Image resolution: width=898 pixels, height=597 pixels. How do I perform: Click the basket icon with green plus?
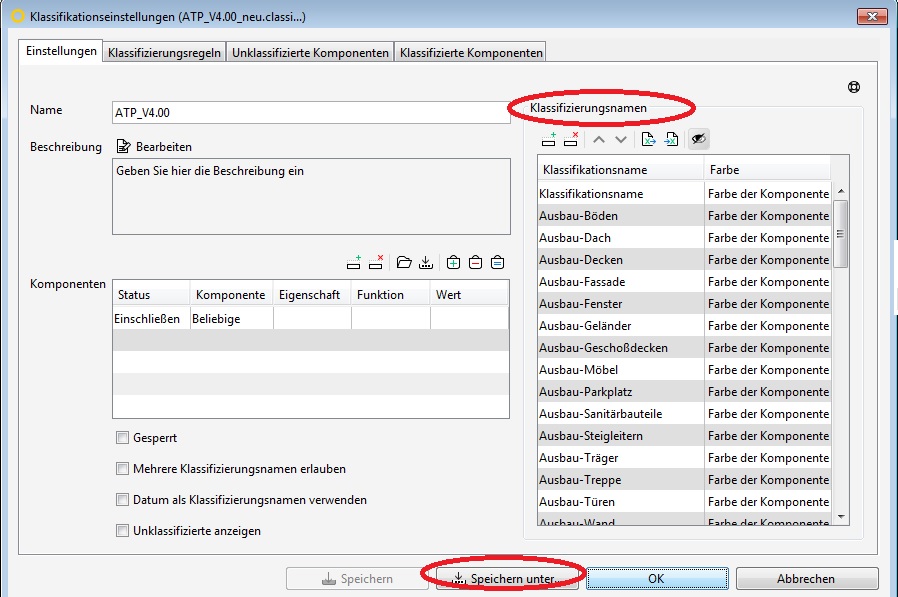[453, 263]
